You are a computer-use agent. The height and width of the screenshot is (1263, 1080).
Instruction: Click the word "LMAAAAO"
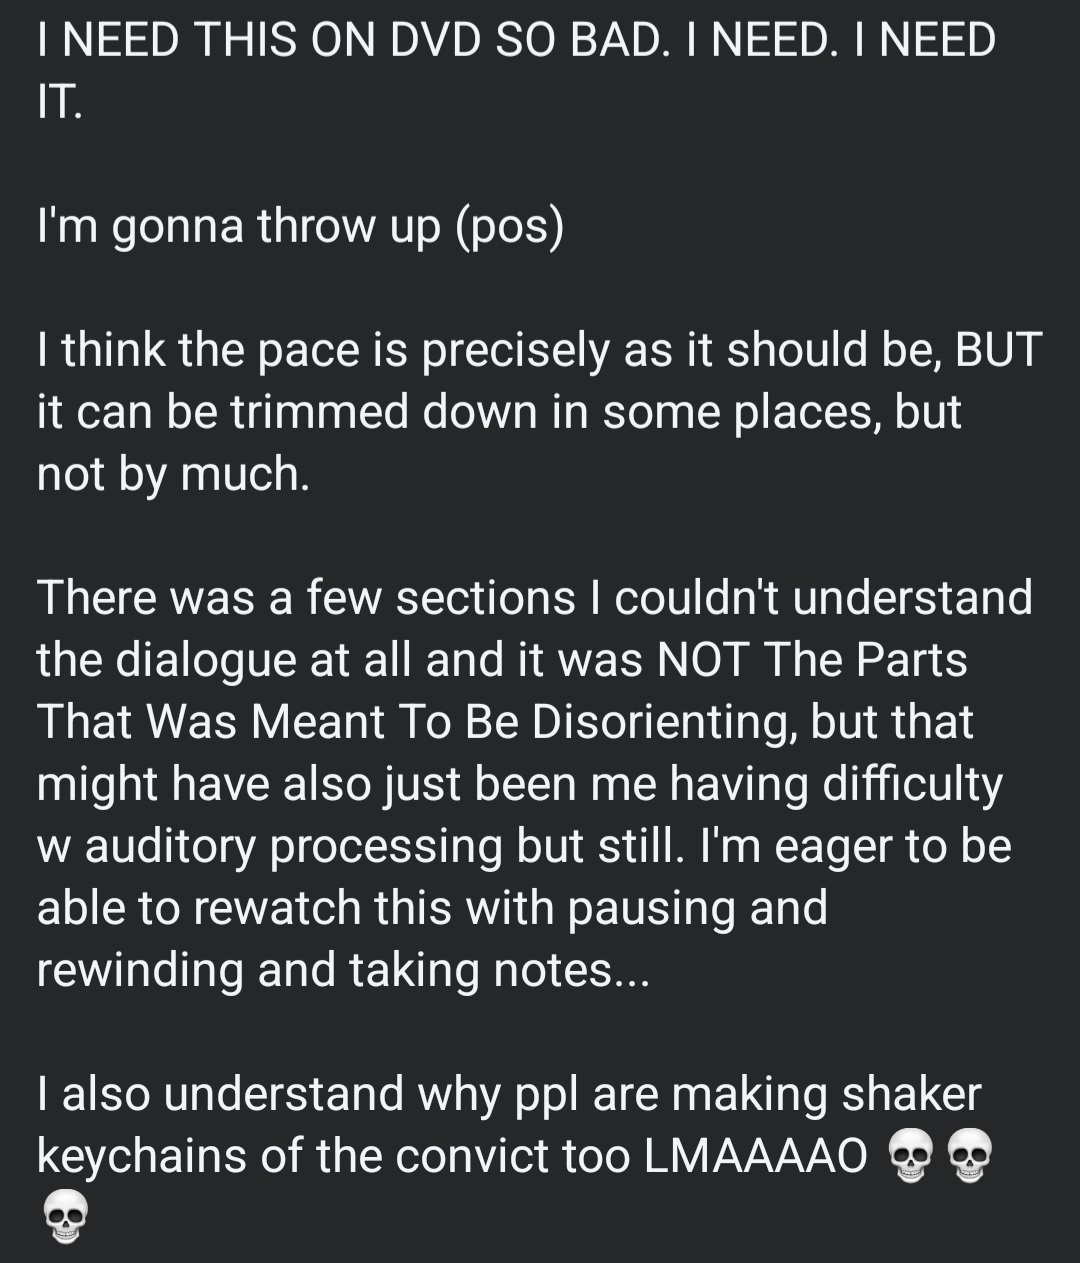(756, 1156)
